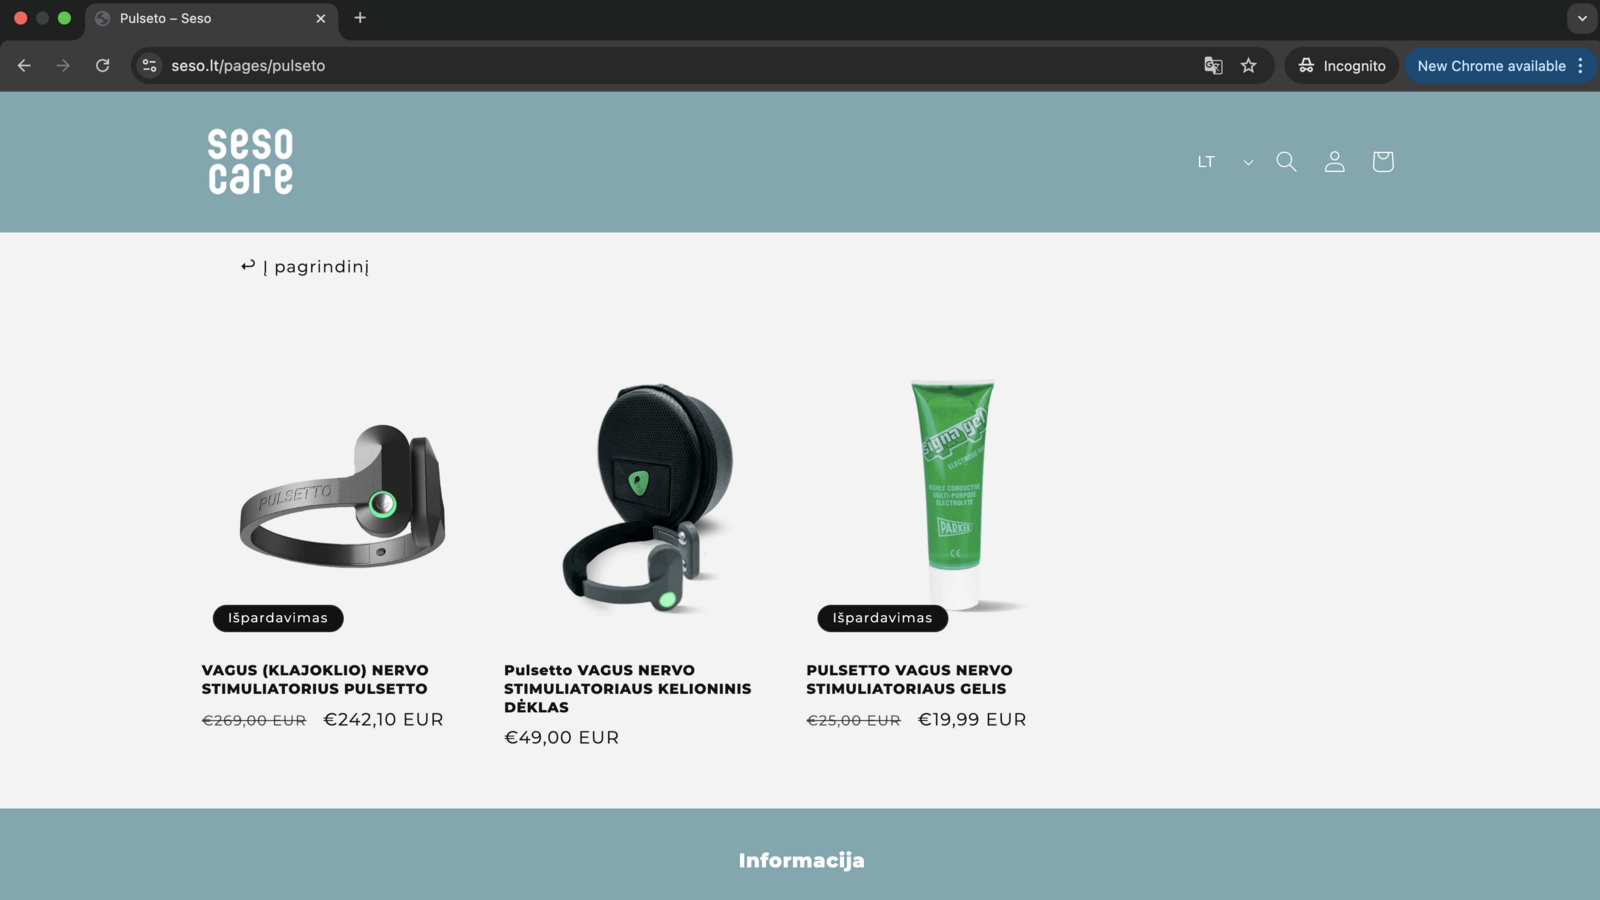Open the account login icon
This screenshot has height=900, width=1600.
pyautogui.click(x=1334, y=162)
